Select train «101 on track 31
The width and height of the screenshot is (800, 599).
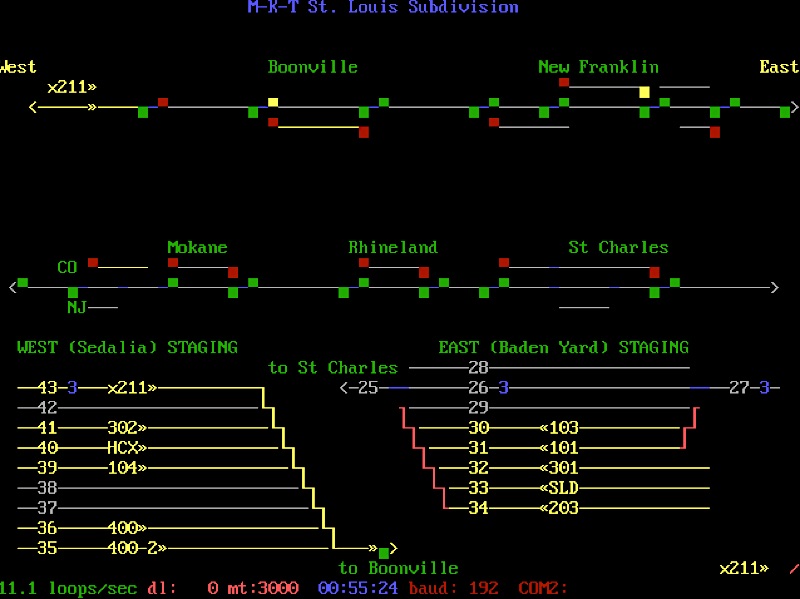pyautogui.click(x=559, y=448)
